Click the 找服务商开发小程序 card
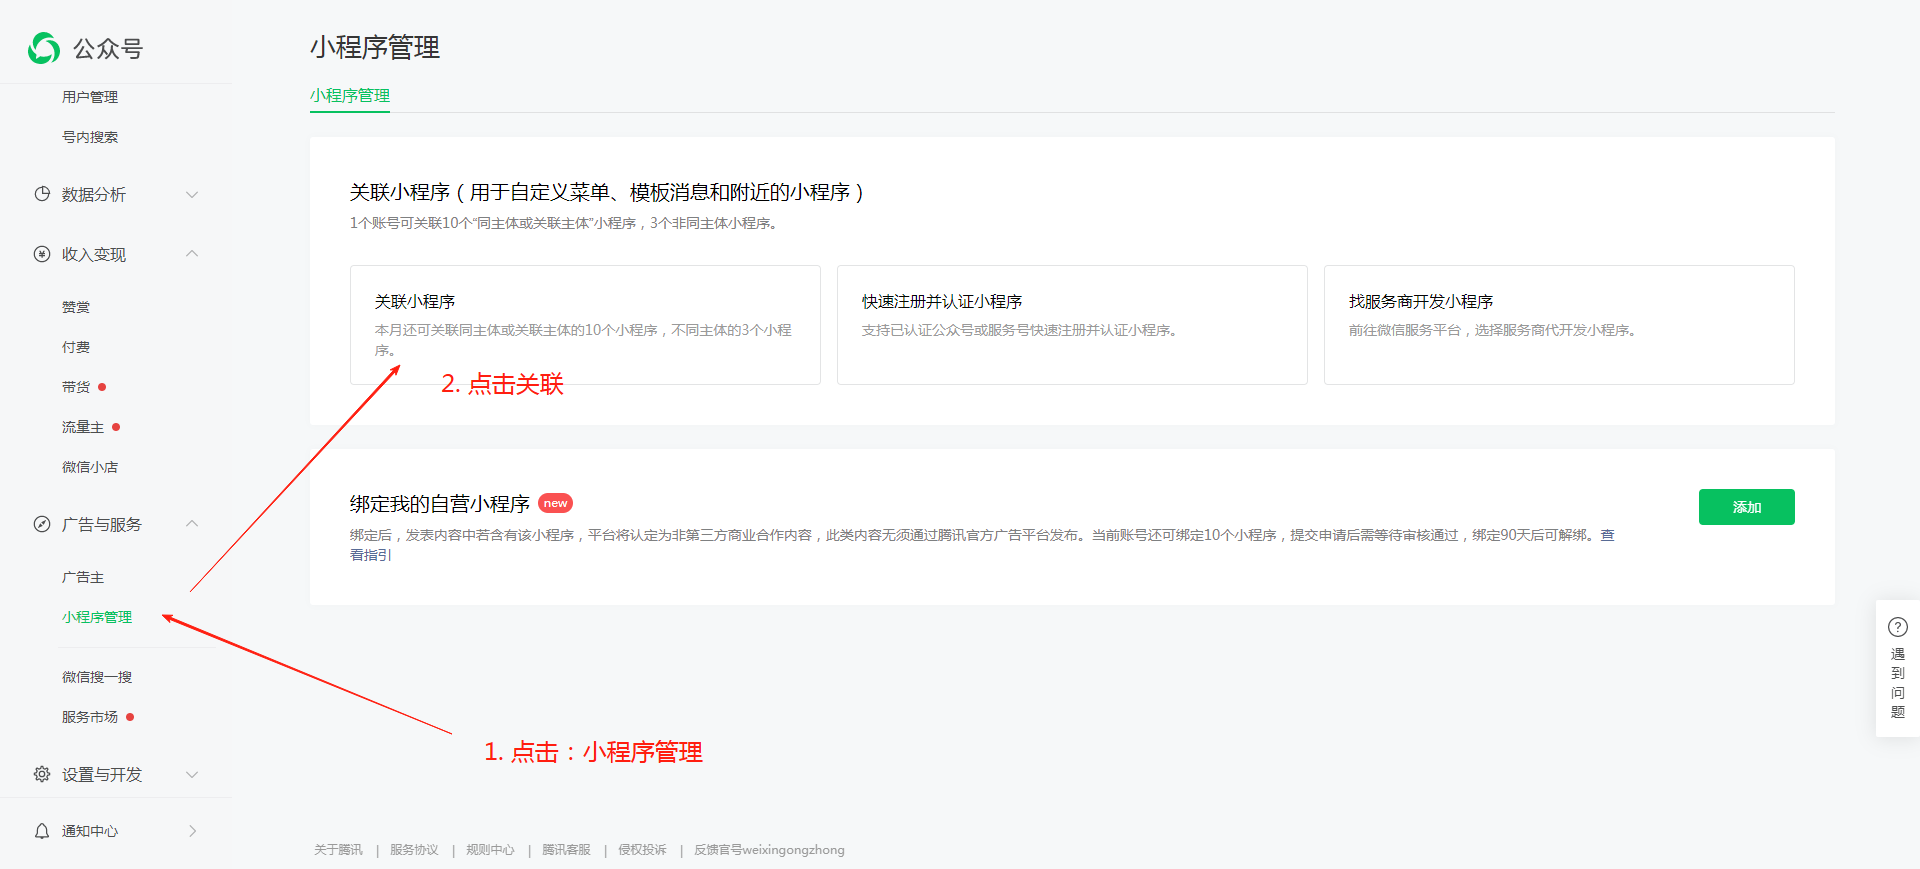The image size is (1920, 869). click(x=1559, y=325)
